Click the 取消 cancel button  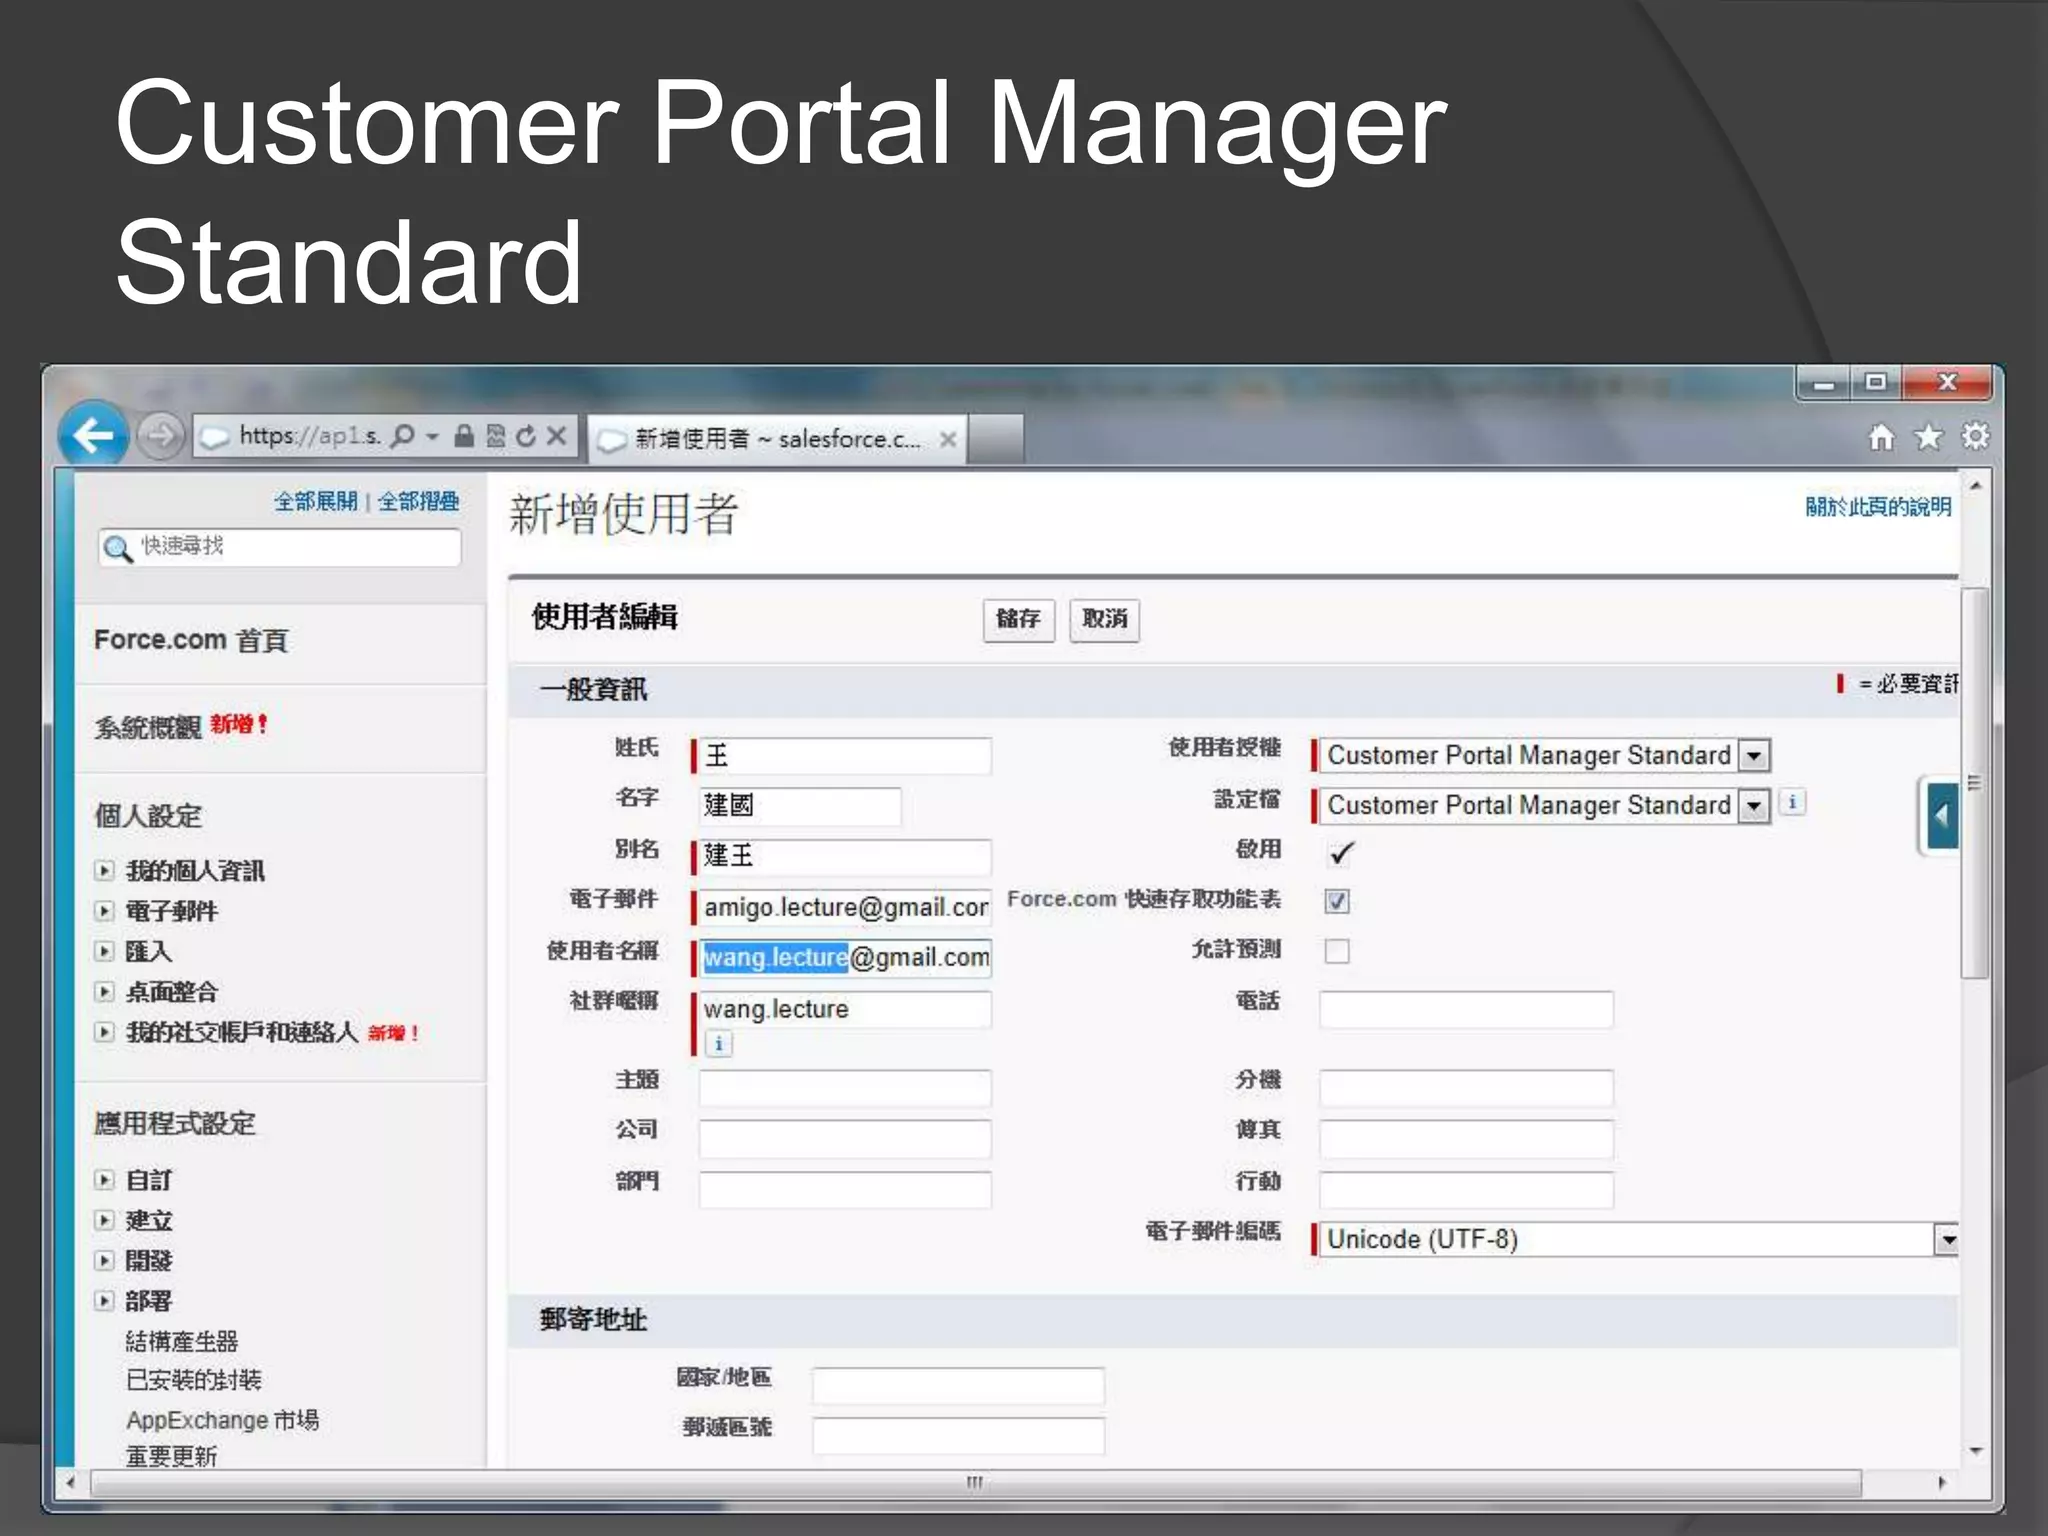tap(1104, 620)
